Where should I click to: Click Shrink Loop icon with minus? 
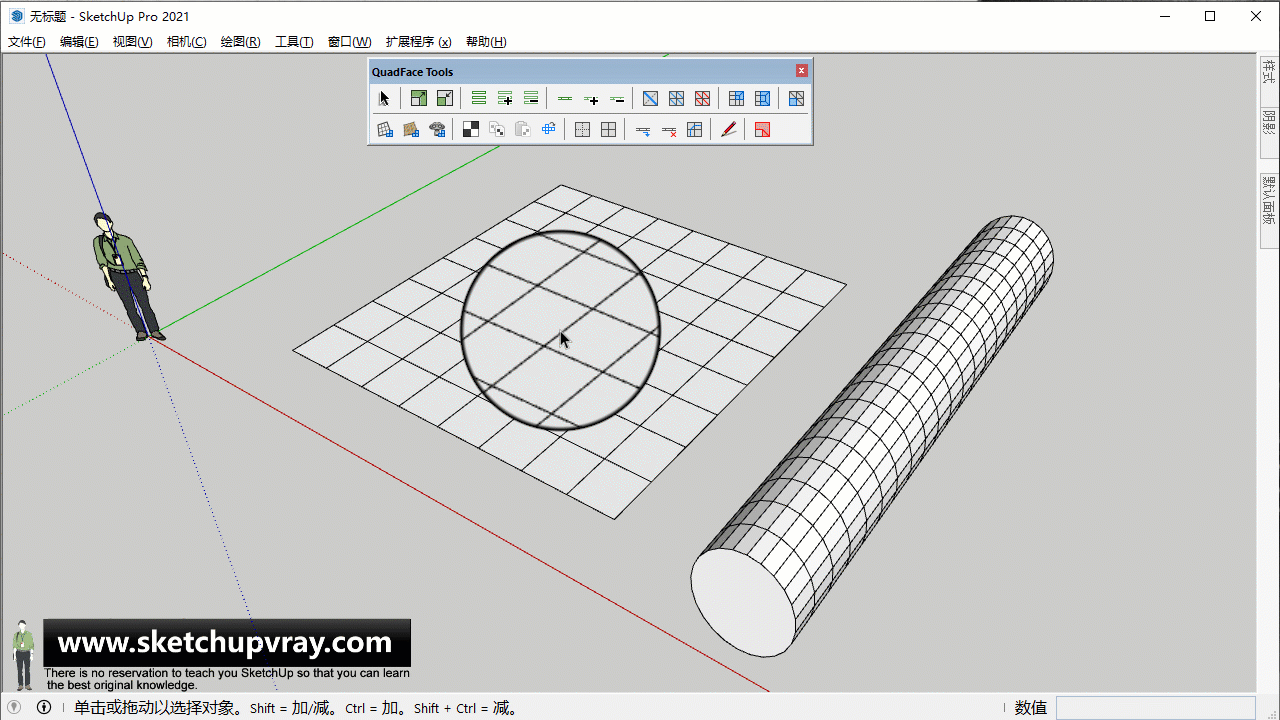coord(617,98)
